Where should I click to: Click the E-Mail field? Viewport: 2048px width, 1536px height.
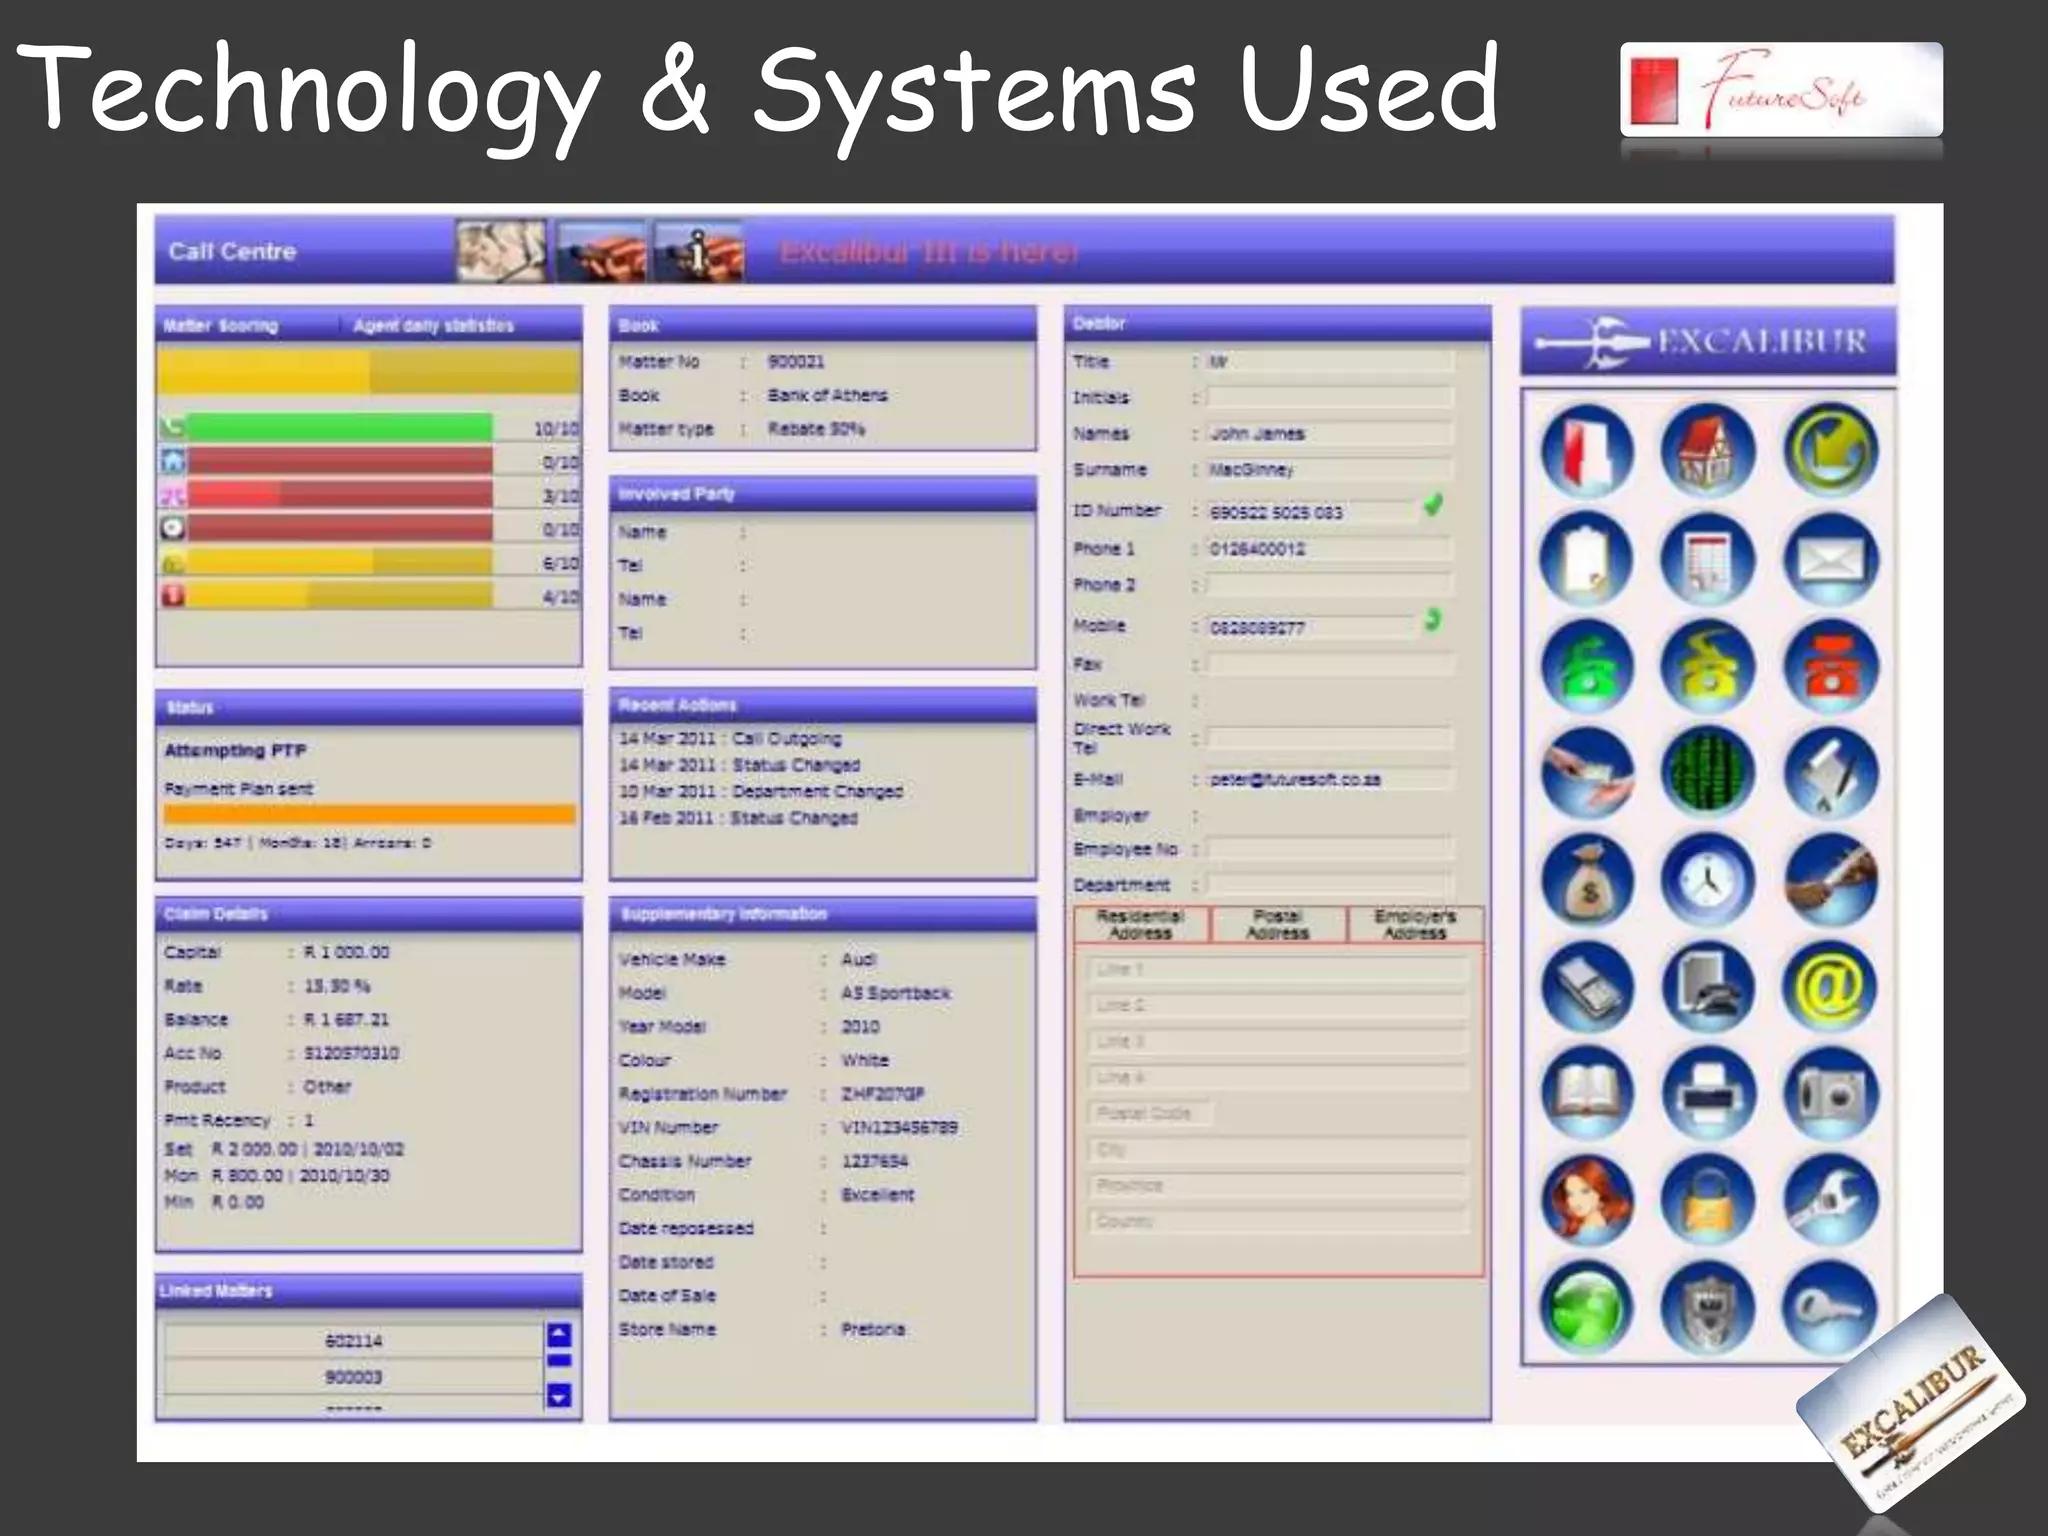[x=1330, y=779]
